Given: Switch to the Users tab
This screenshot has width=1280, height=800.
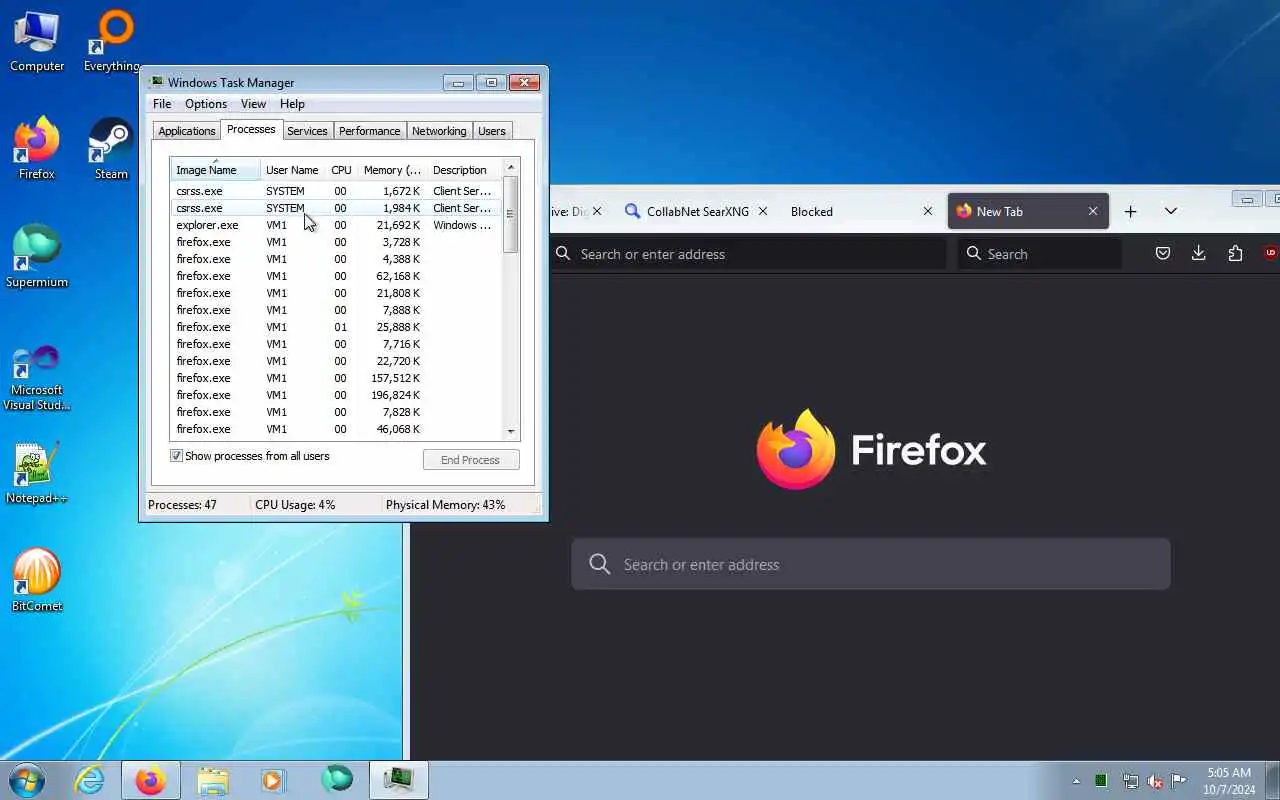Looking at the screenshot, I should [x=492, y=131].
